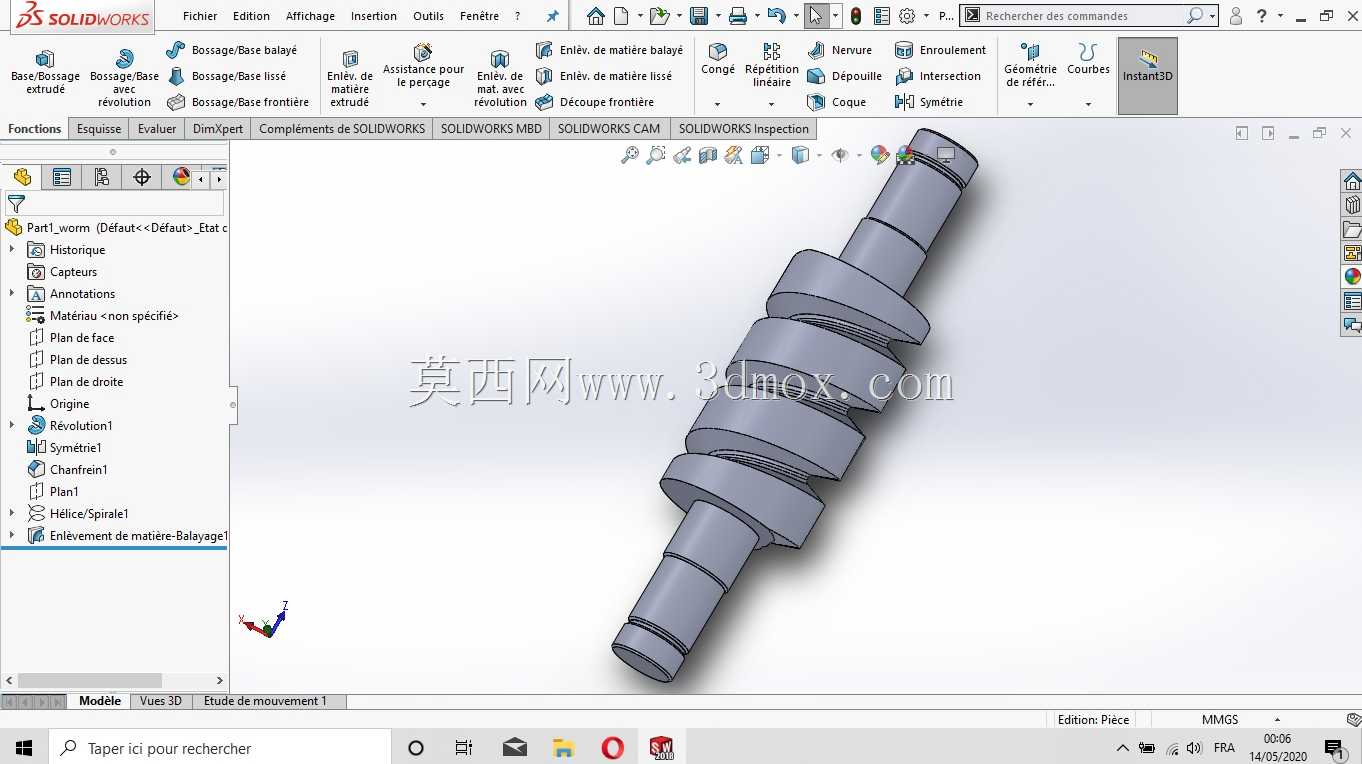Open the Courbes curves tool

(x=1088, y=59)
